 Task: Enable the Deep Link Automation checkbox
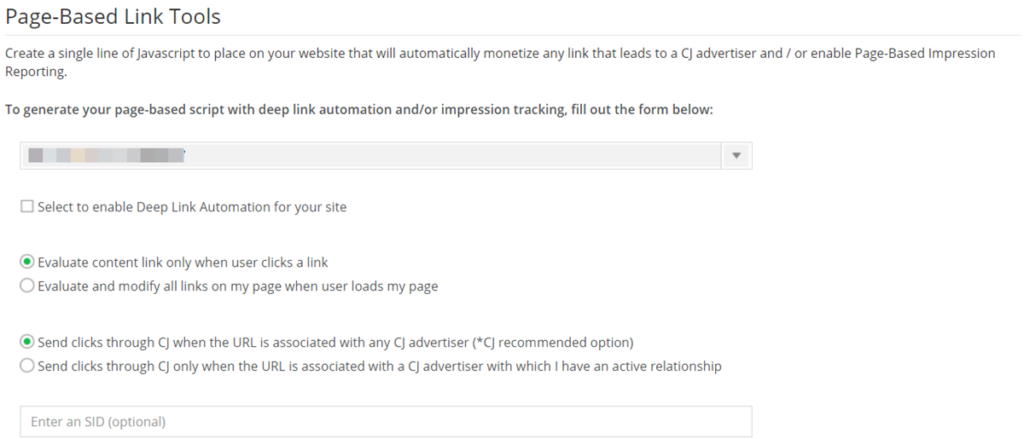(27, 207)
